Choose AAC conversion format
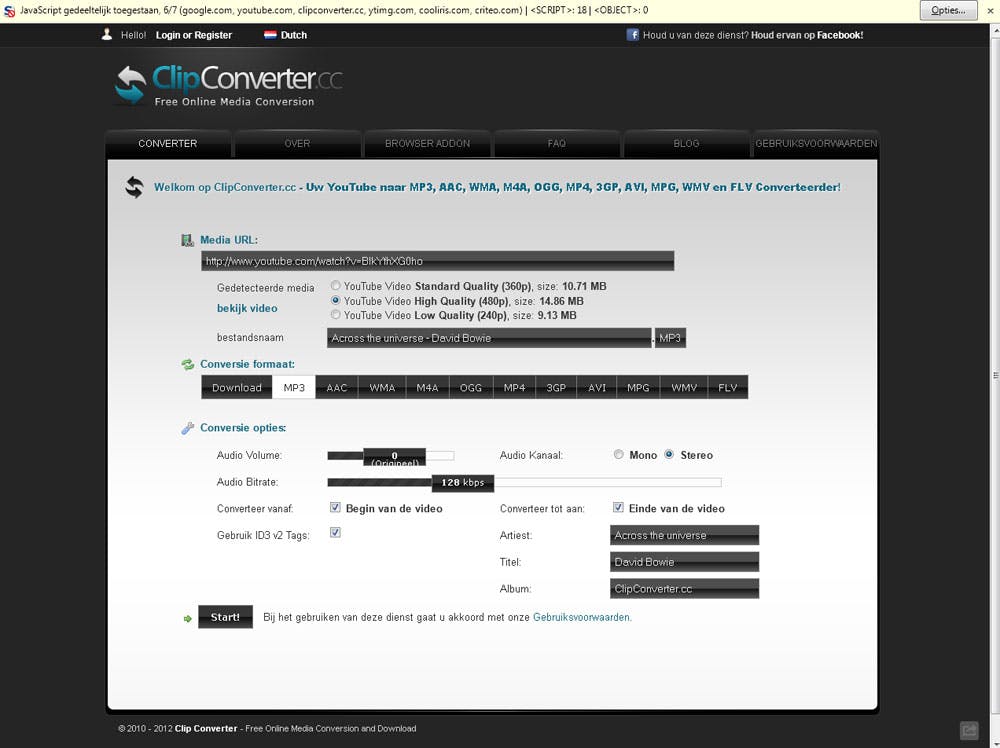The width and height of the screenshot is (1000, 748). [337, 388]
